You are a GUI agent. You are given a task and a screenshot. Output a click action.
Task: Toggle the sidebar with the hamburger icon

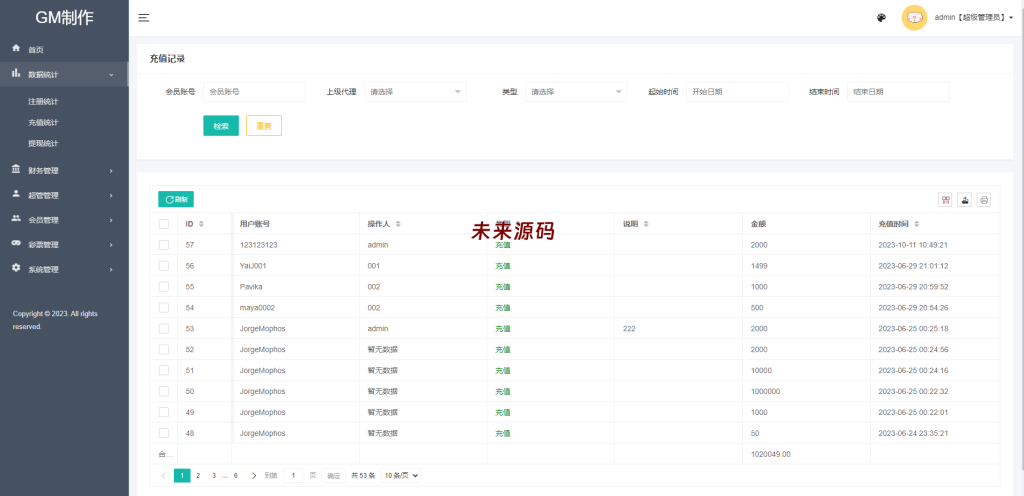[144, 18]
